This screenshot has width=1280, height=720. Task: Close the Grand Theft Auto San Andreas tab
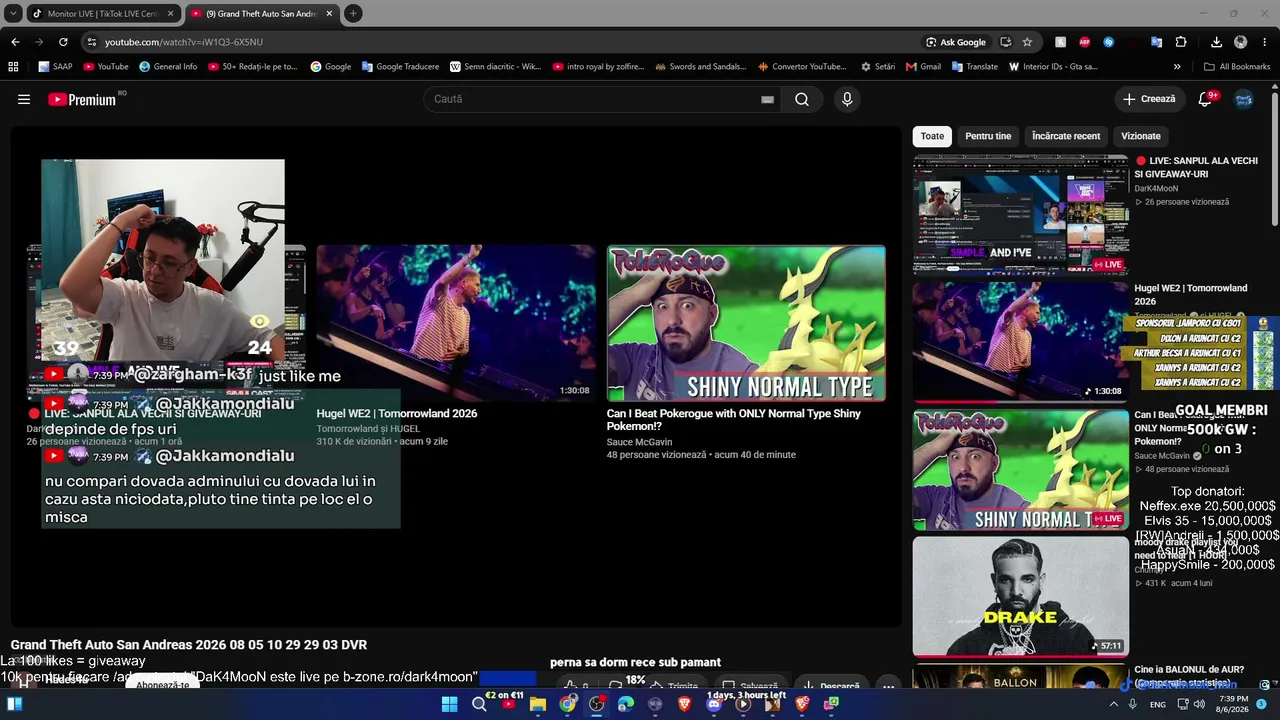point(329,14)
